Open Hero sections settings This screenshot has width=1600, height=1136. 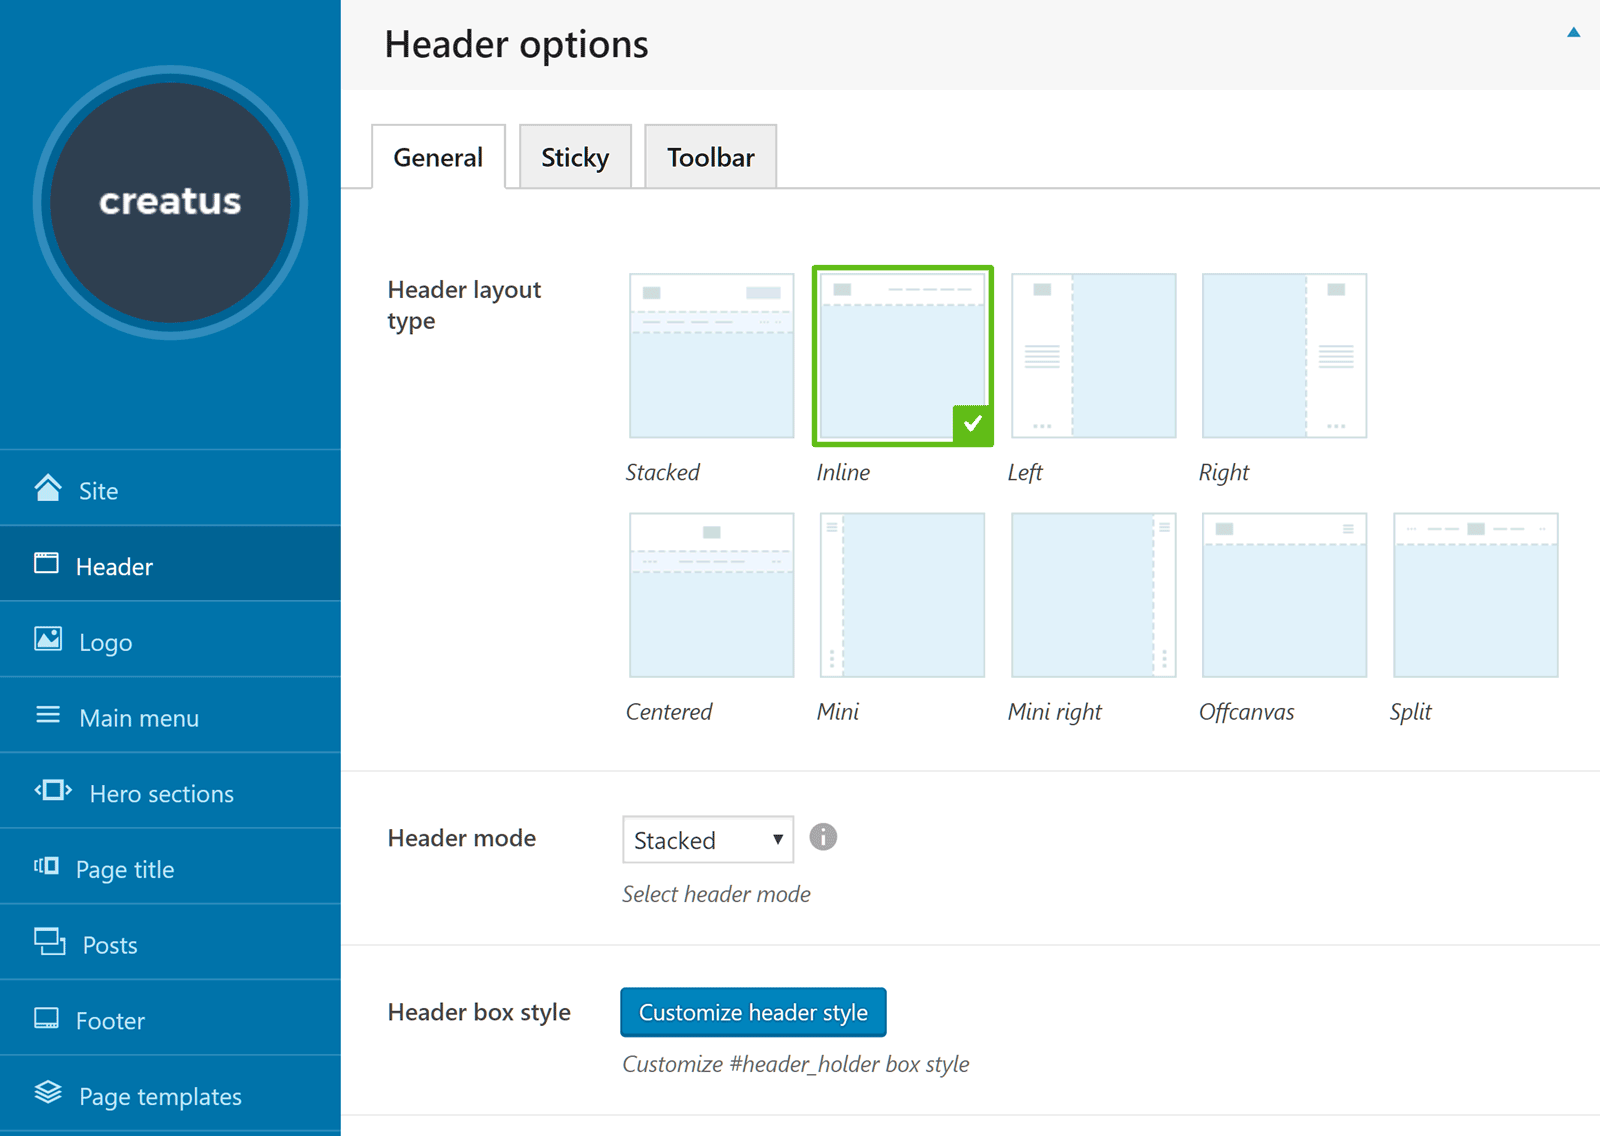(x=170, y=791)
